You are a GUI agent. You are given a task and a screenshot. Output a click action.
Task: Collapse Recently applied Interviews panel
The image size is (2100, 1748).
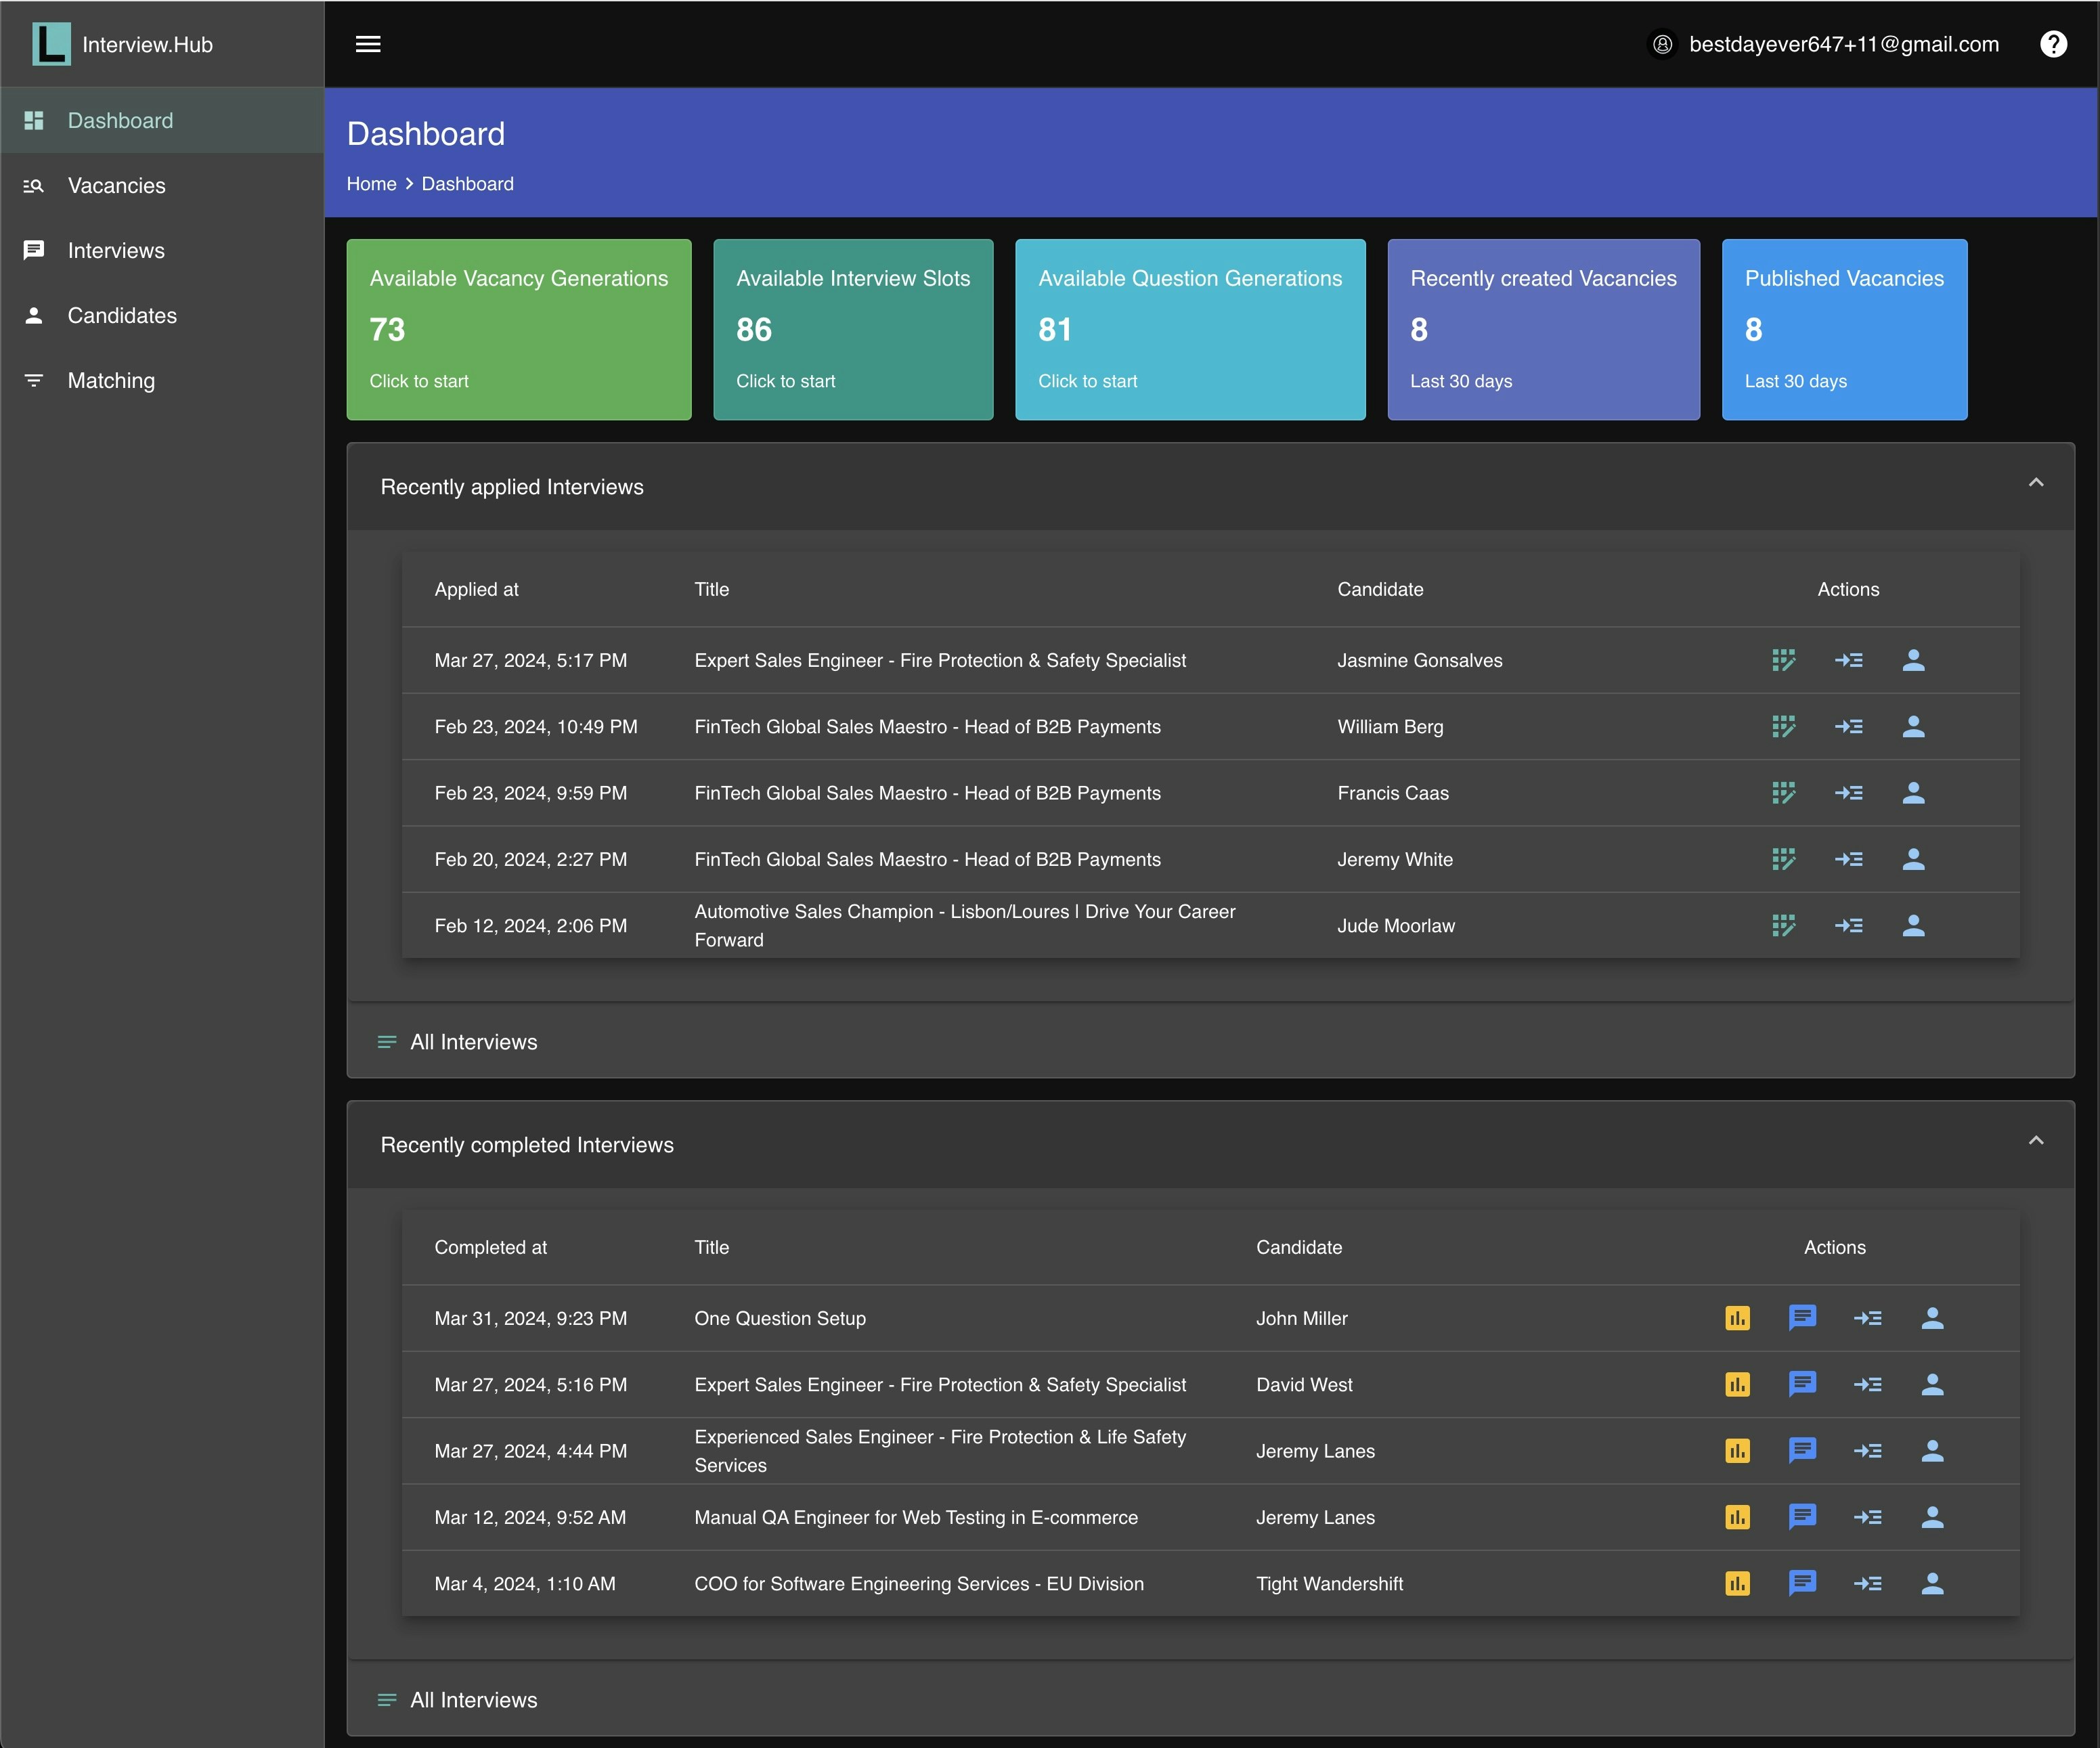click(x=2035, y=484)
